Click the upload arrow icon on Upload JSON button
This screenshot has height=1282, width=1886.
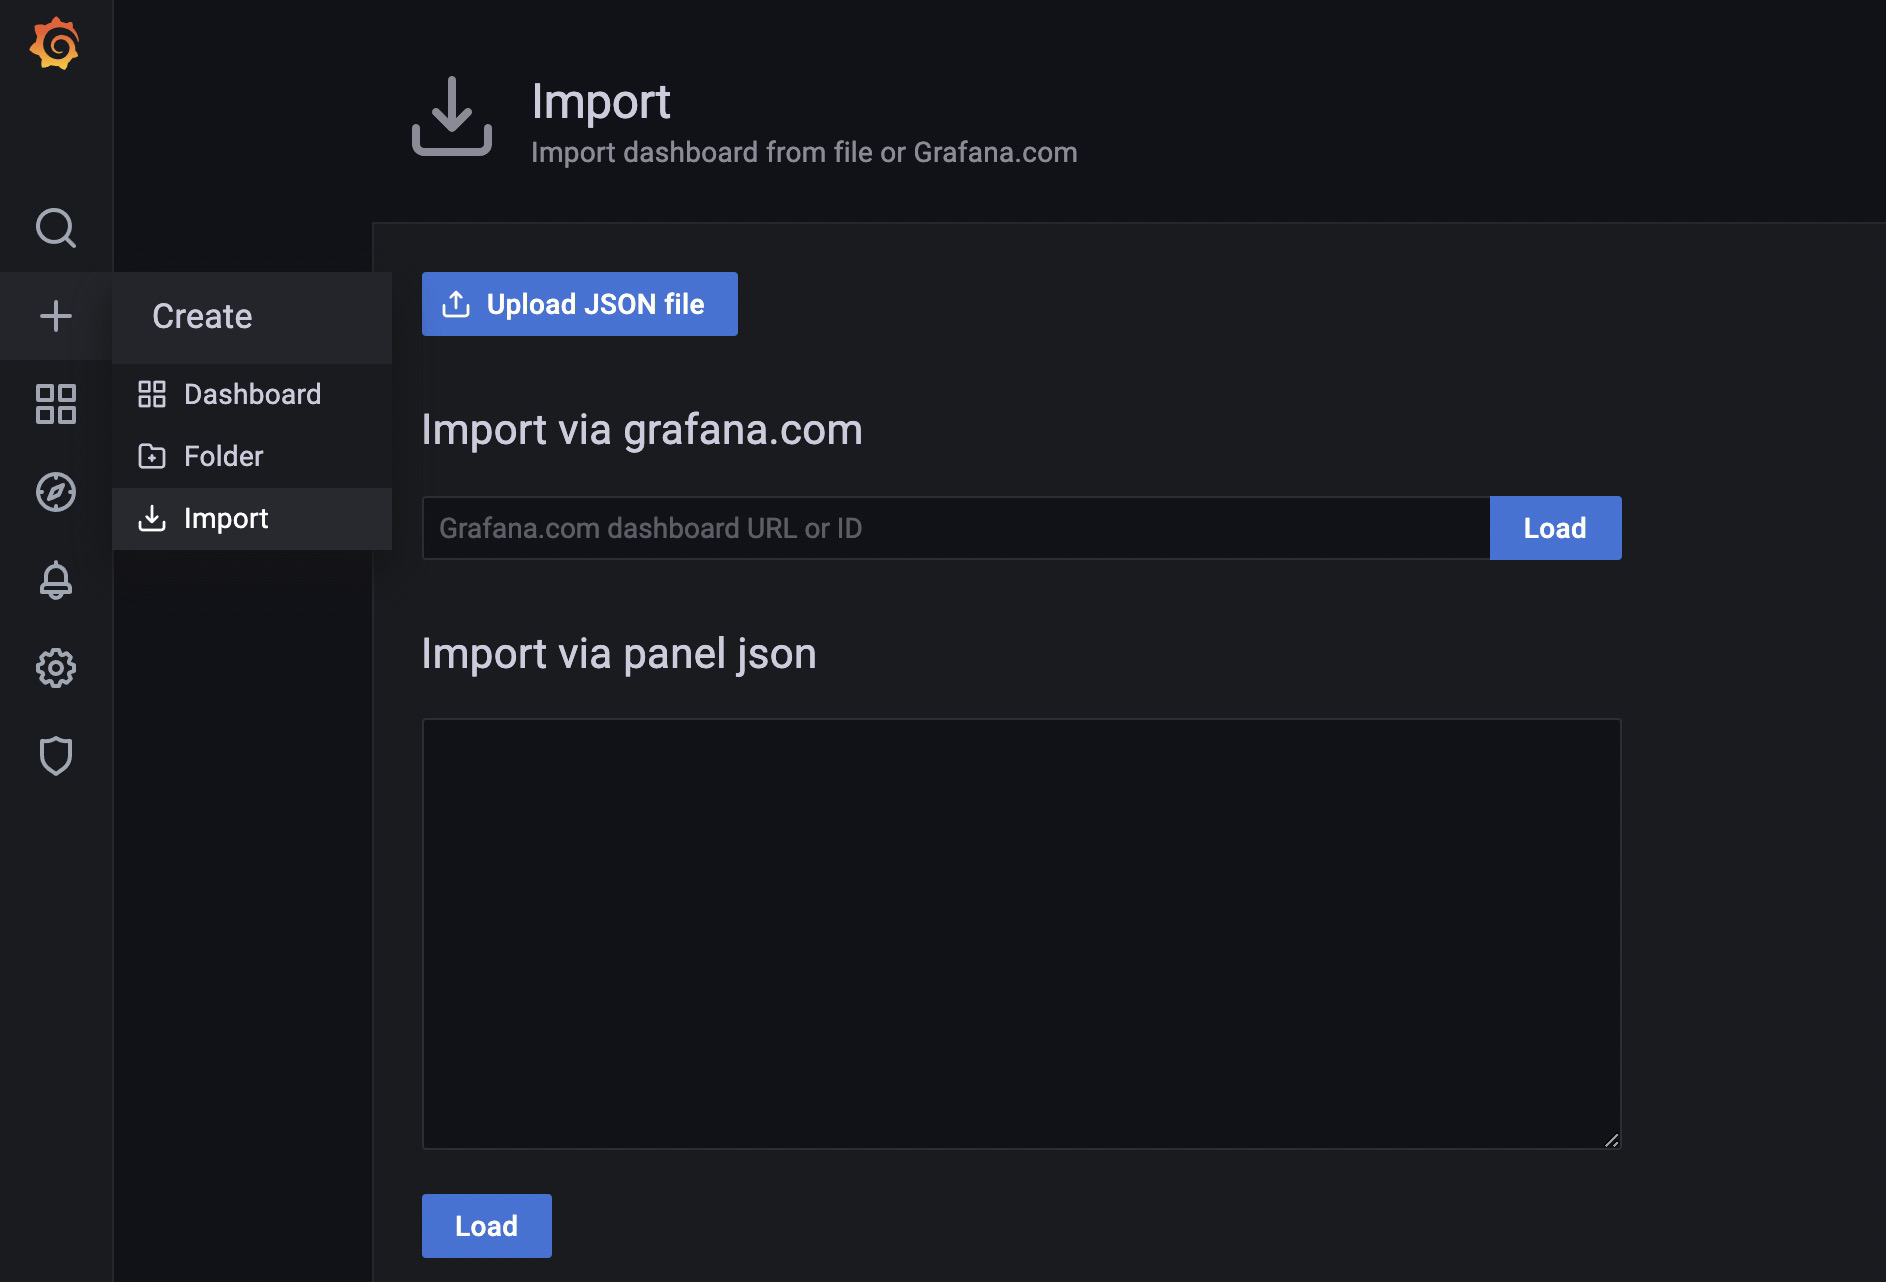click(x=456, y=304)
